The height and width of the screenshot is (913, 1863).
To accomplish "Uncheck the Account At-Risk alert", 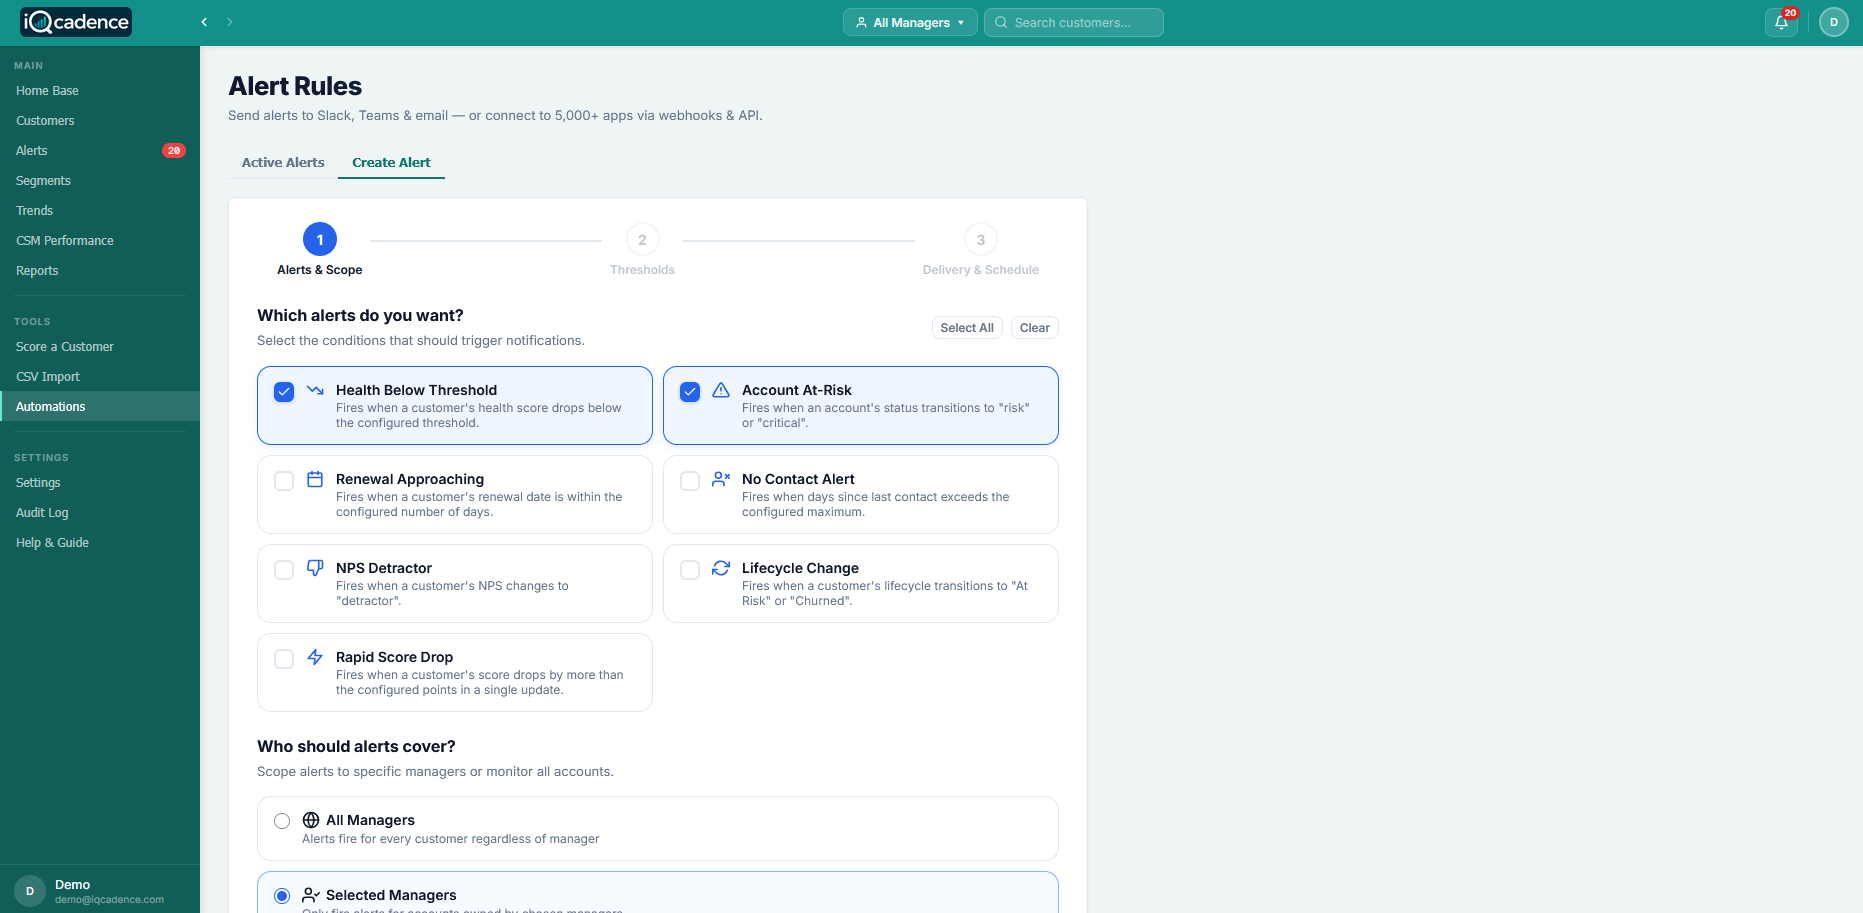I will [x=690, y=392].
